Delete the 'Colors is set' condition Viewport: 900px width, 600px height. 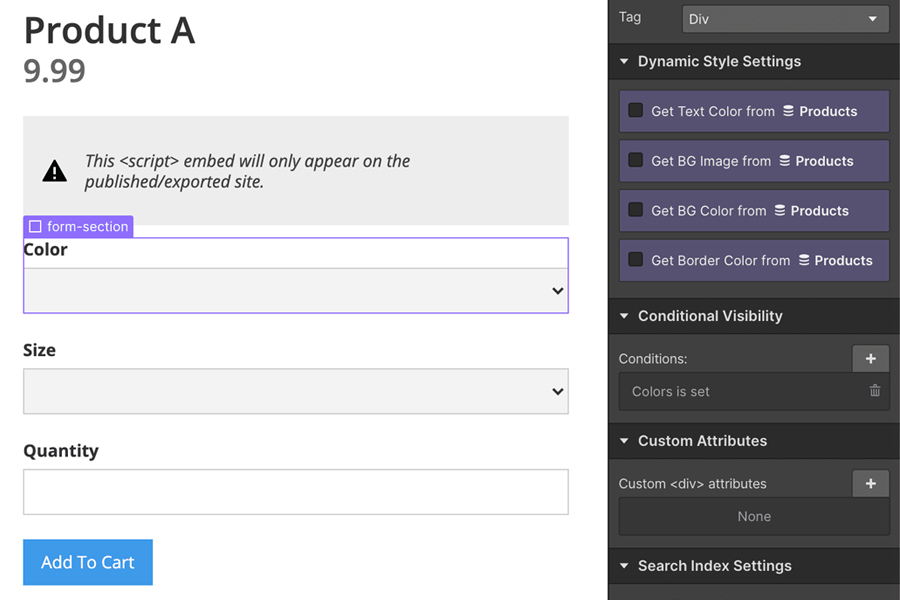875,391
